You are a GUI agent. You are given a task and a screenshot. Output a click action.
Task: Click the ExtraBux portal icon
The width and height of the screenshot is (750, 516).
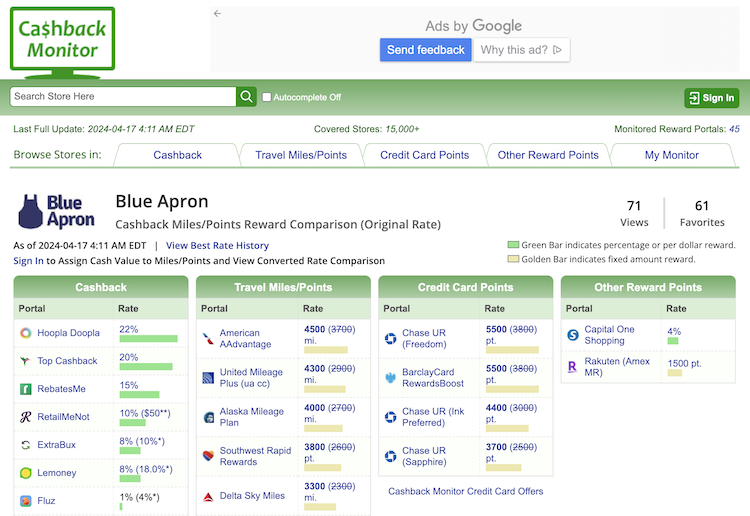pos(26,445)
